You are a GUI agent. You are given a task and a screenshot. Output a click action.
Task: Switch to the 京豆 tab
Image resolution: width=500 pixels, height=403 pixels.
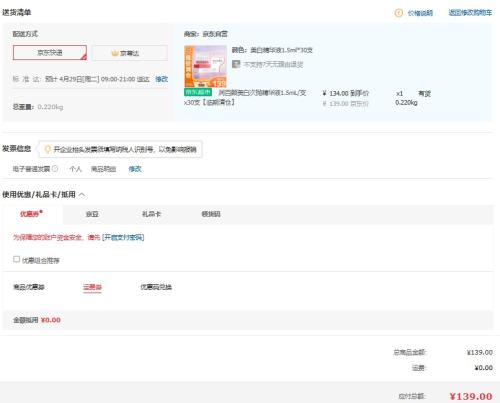[x=92, y=214]
